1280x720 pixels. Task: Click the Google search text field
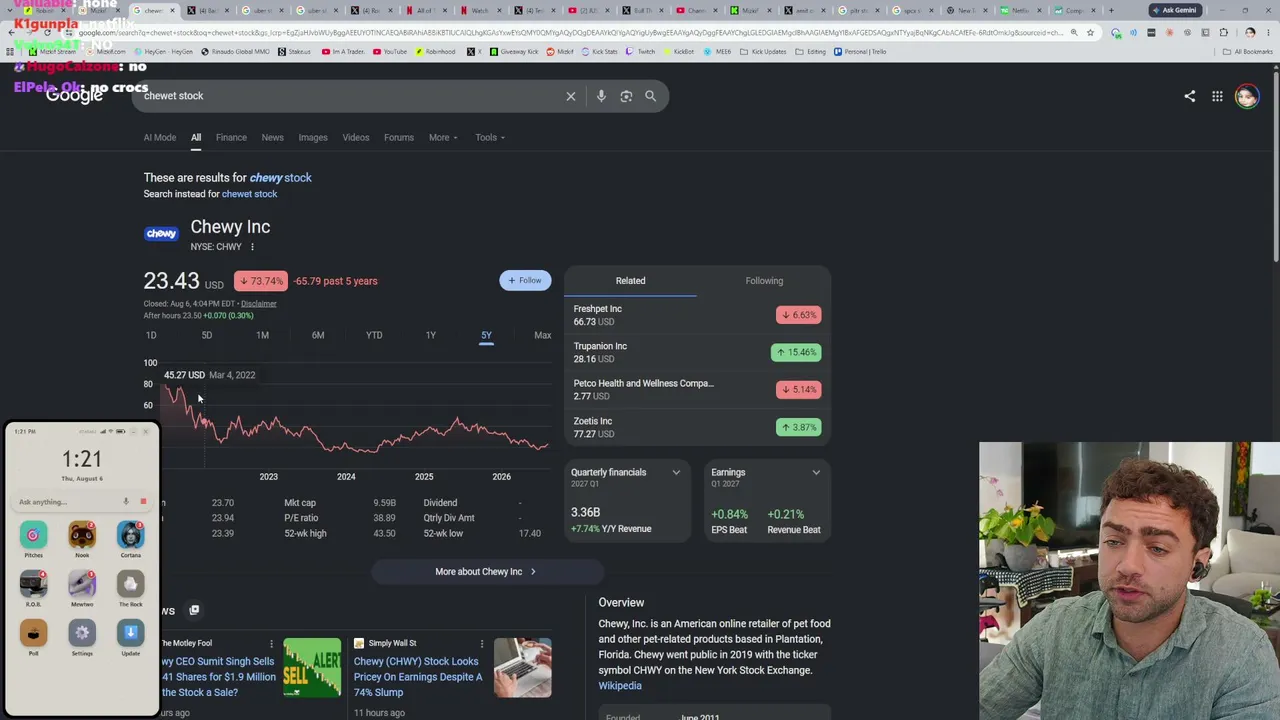coord(350,96)
